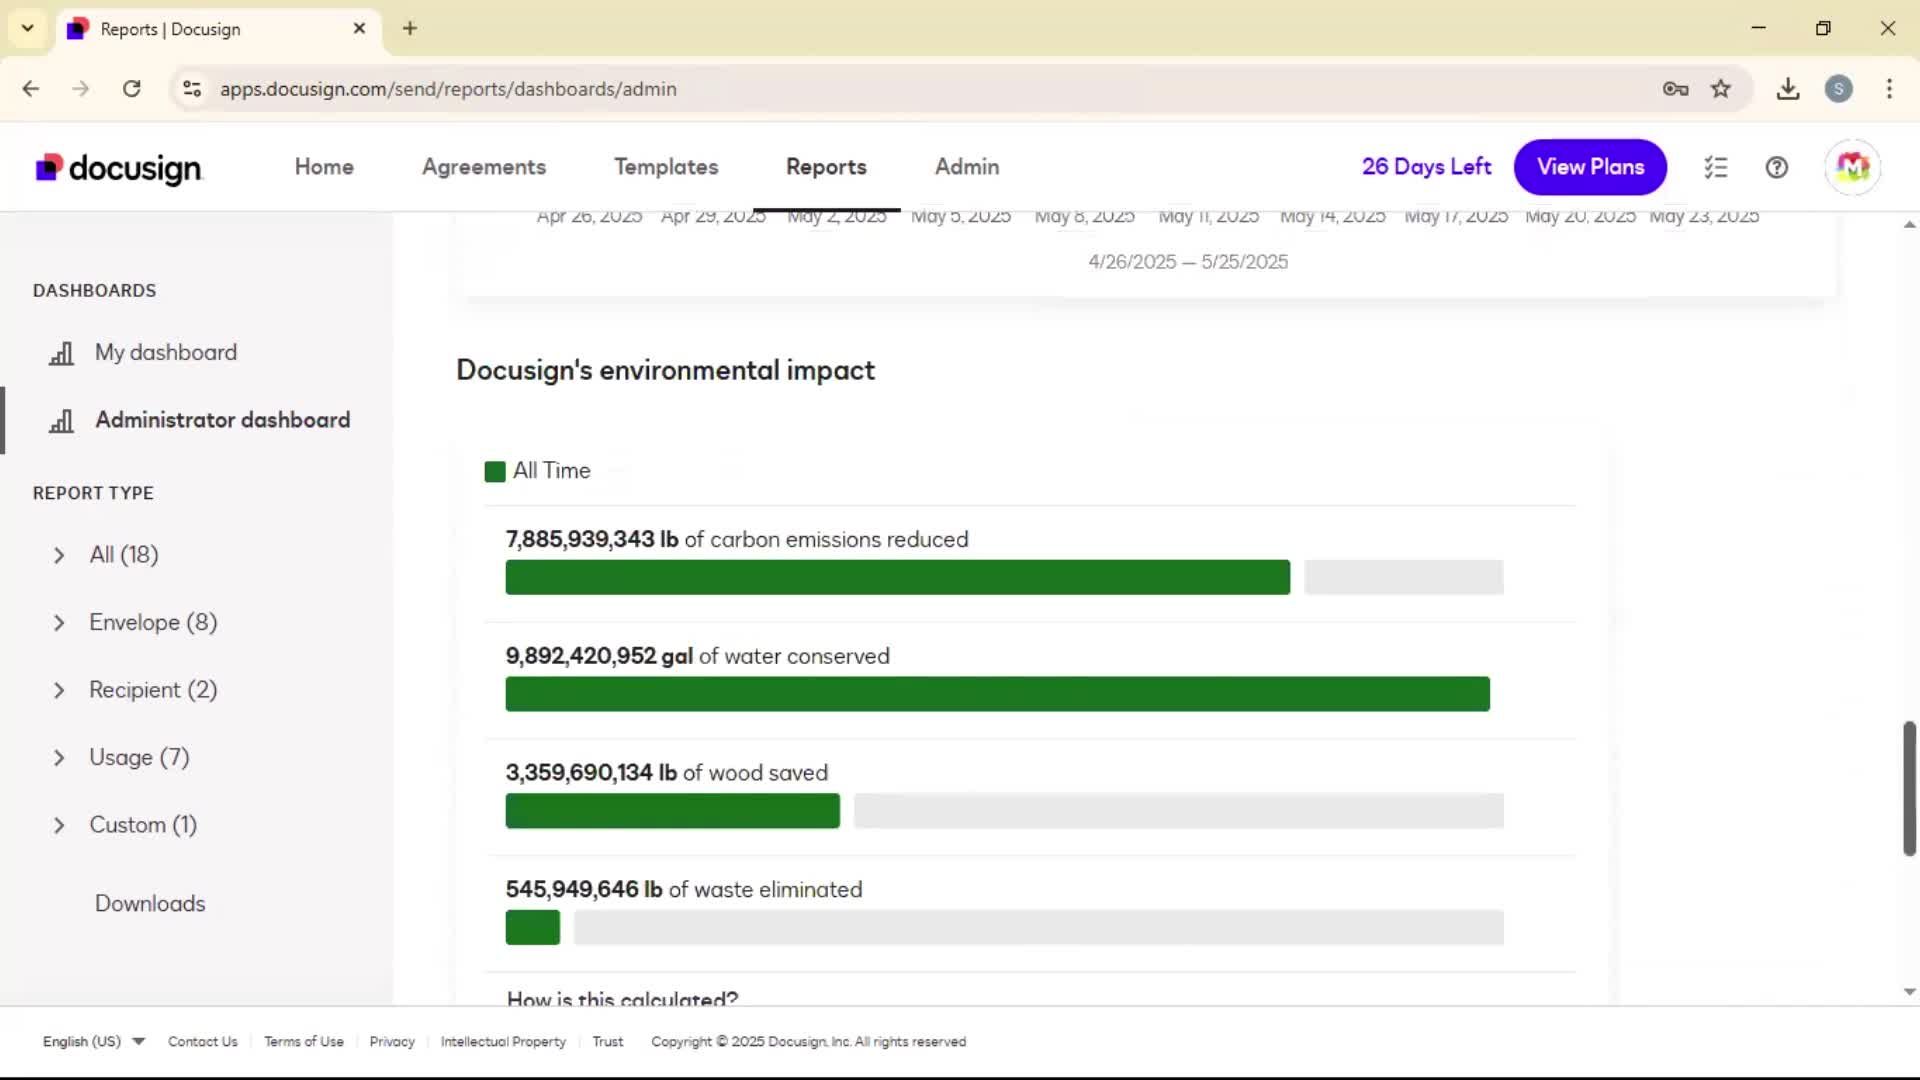Open Trust footer link

click(x=608, y=1041)
